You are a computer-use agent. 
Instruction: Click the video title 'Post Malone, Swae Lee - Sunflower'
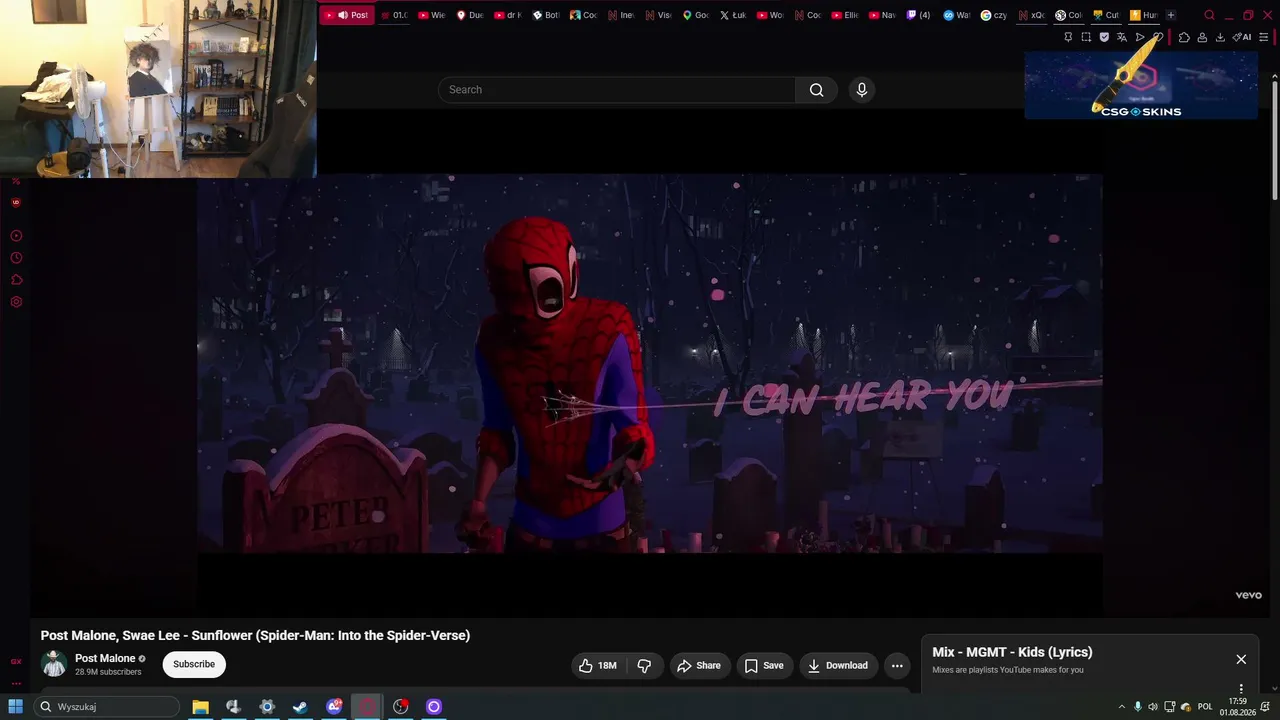pos(255,636)
